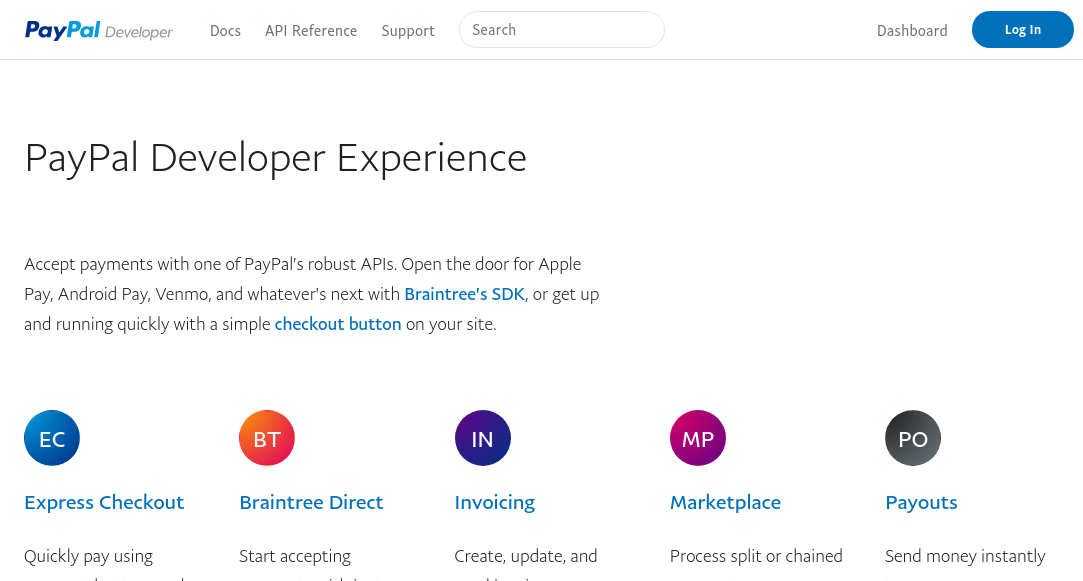Open the Braintree Direct heading link
1083x581 pixels.
pos(311,502)
